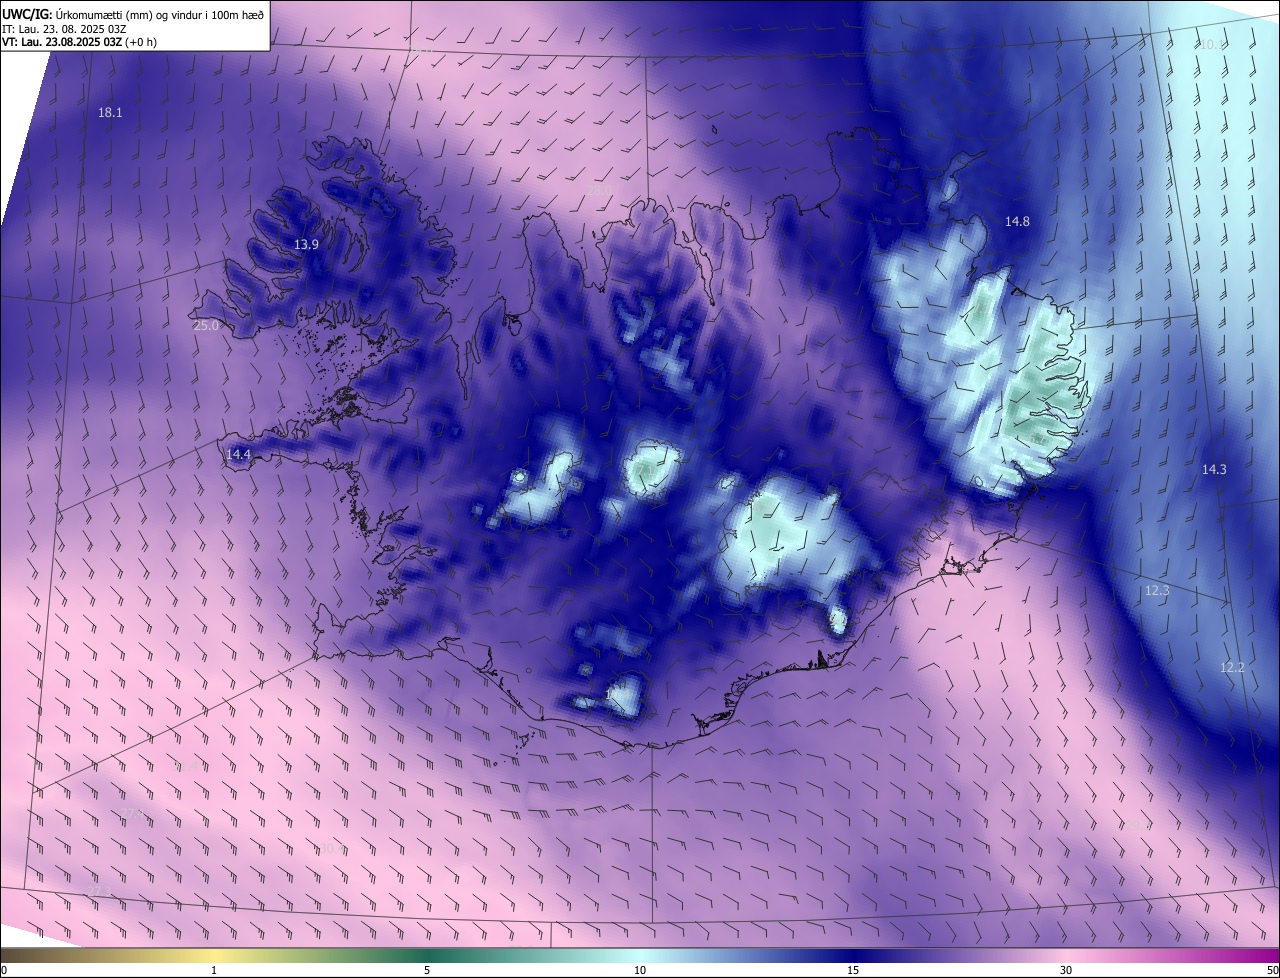Click the 'IT: Lau. 23. 08. 2025 03Z' line
Image resolution: width=1280 pixels, height=978 pixels.
pos(64,29)
